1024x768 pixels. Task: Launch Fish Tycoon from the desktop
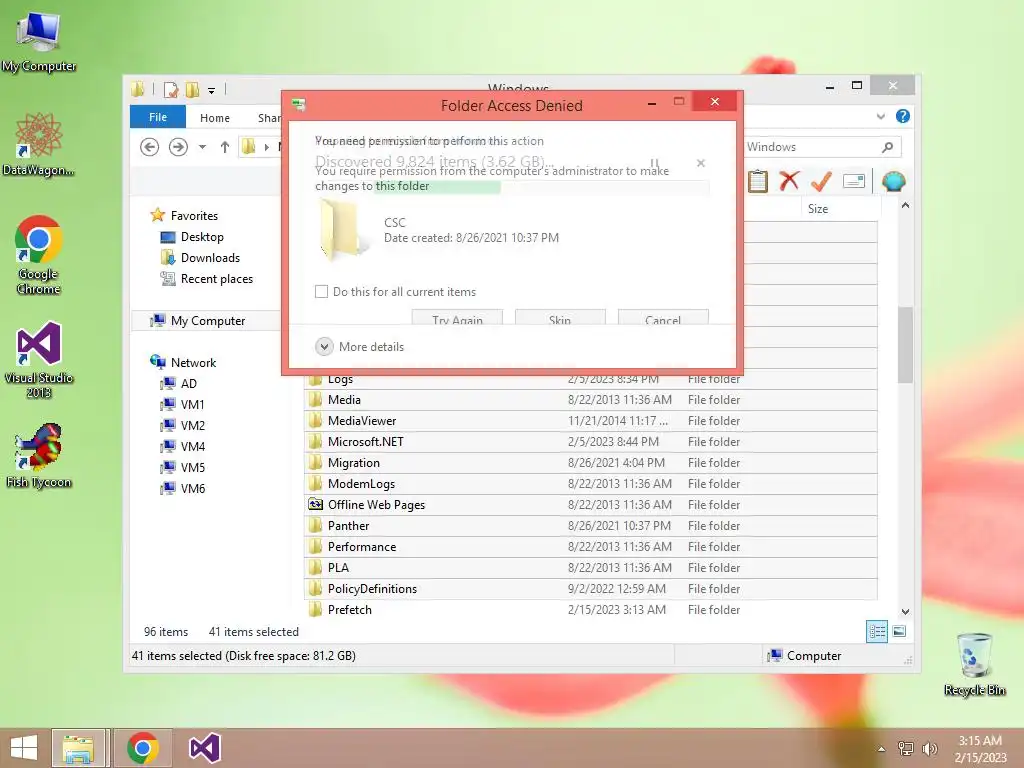[38, 455]
